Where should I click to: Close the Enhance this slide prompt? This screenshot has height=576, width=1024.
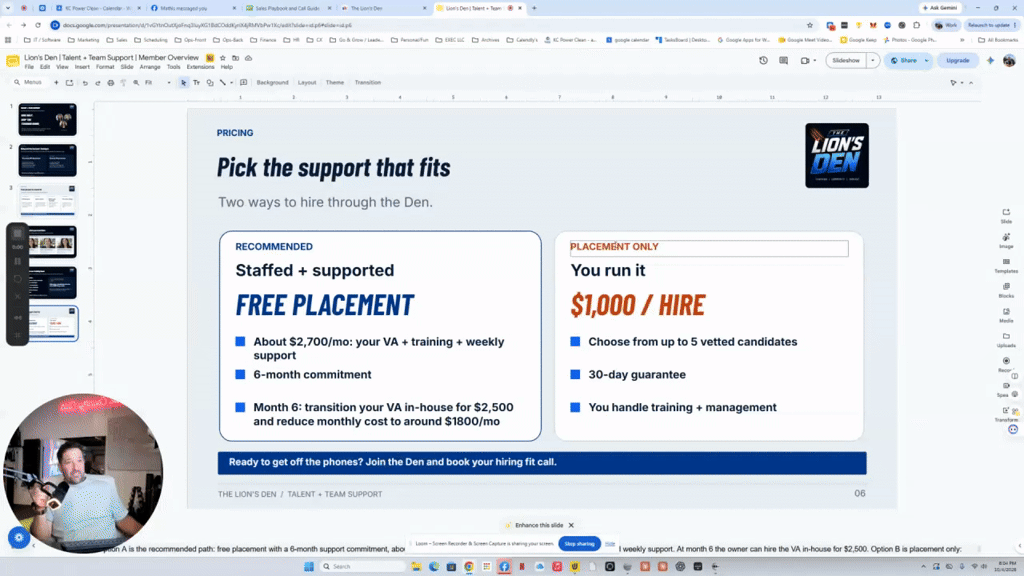(x=571, y=525)
